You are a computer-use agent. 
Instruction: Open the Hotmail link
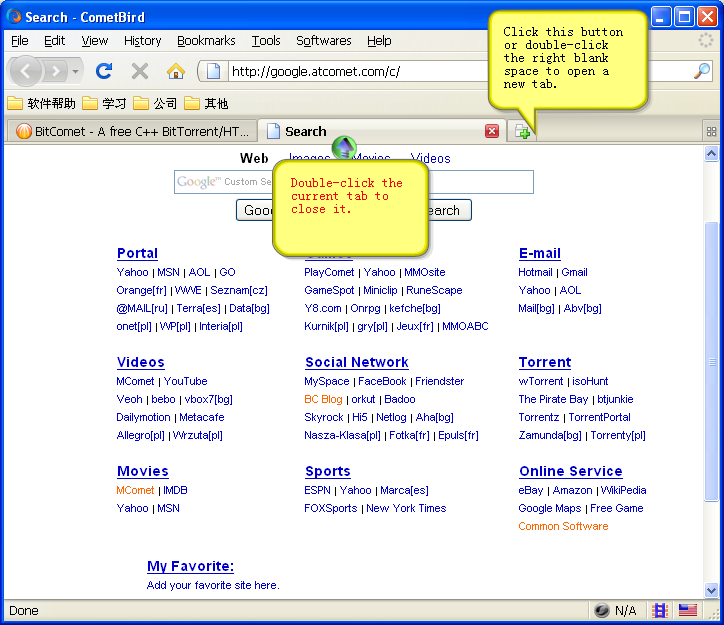click(x=535, y=272)
